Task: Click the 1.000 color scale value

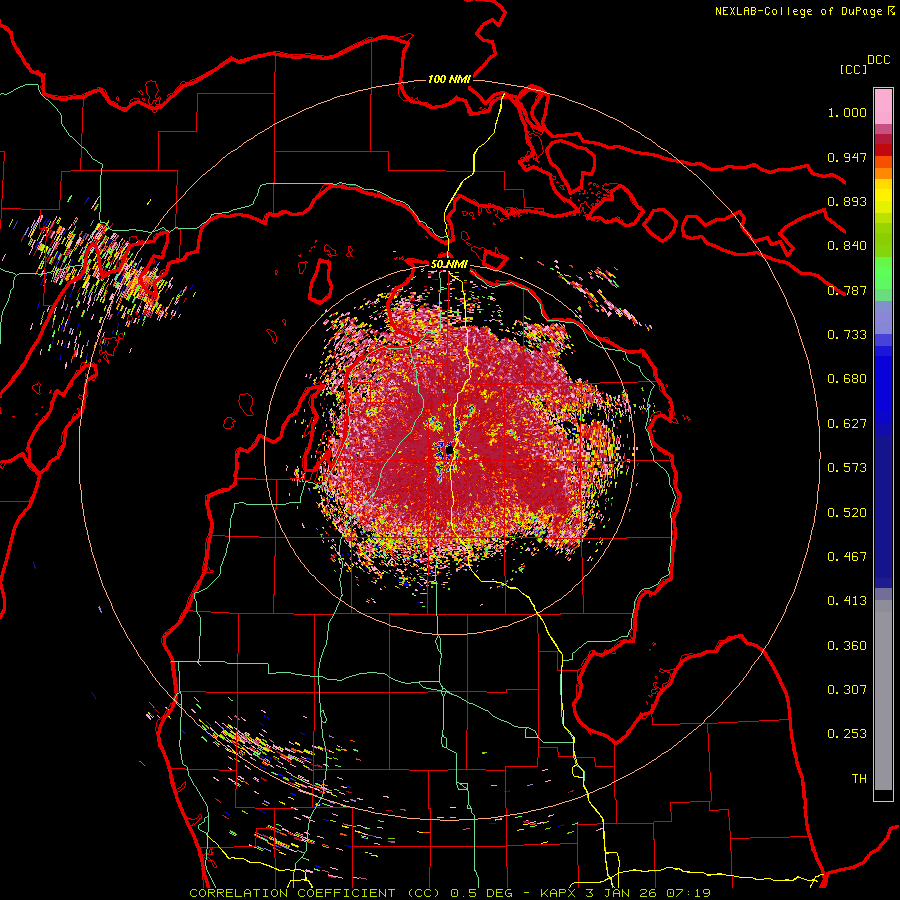Action: click(x=847, y=112)
